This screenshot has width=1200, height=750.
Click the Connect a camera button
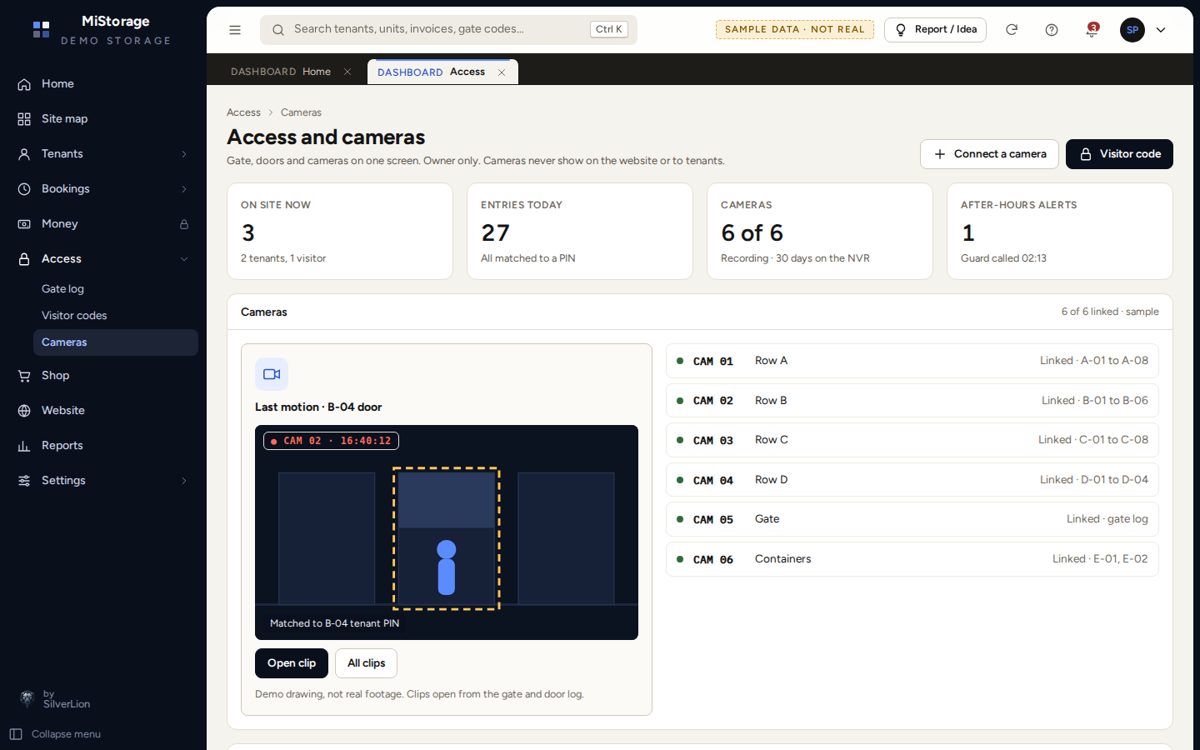989,154
